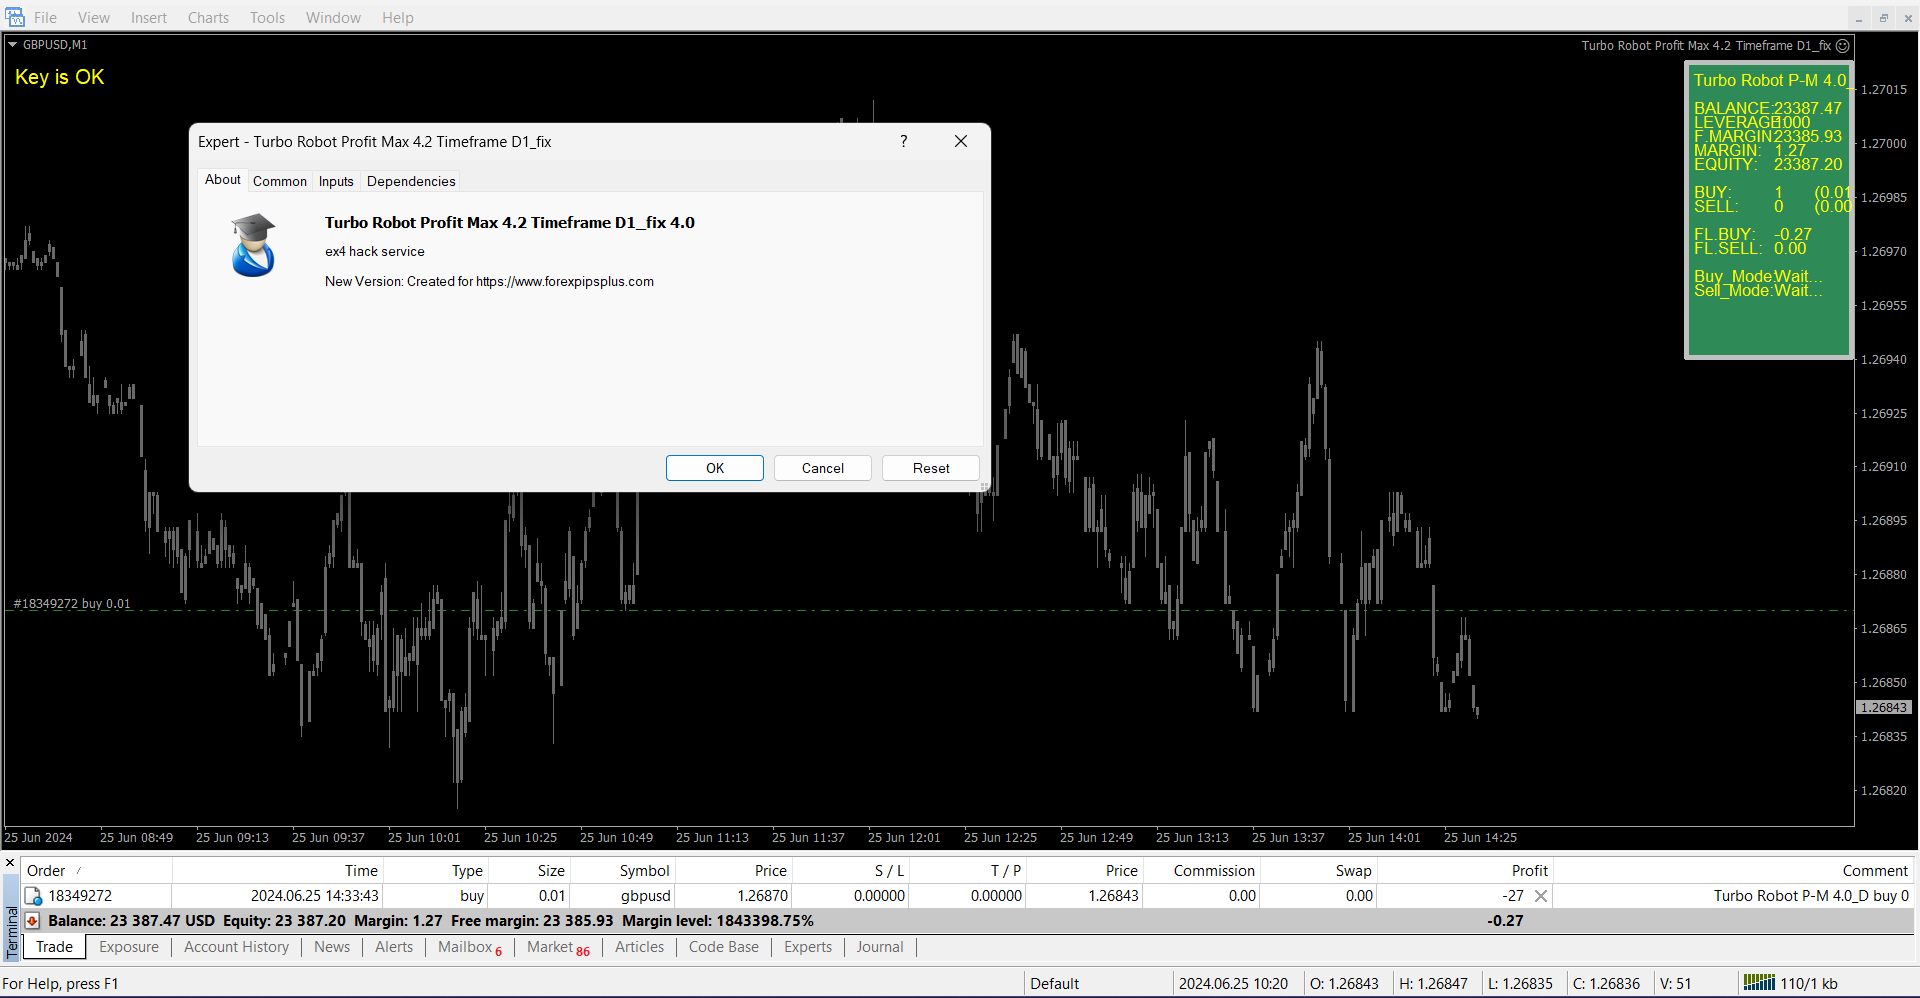Switch to the Inputs tab
Viewport: 1920px width, 998px height.
coord(336,181)
